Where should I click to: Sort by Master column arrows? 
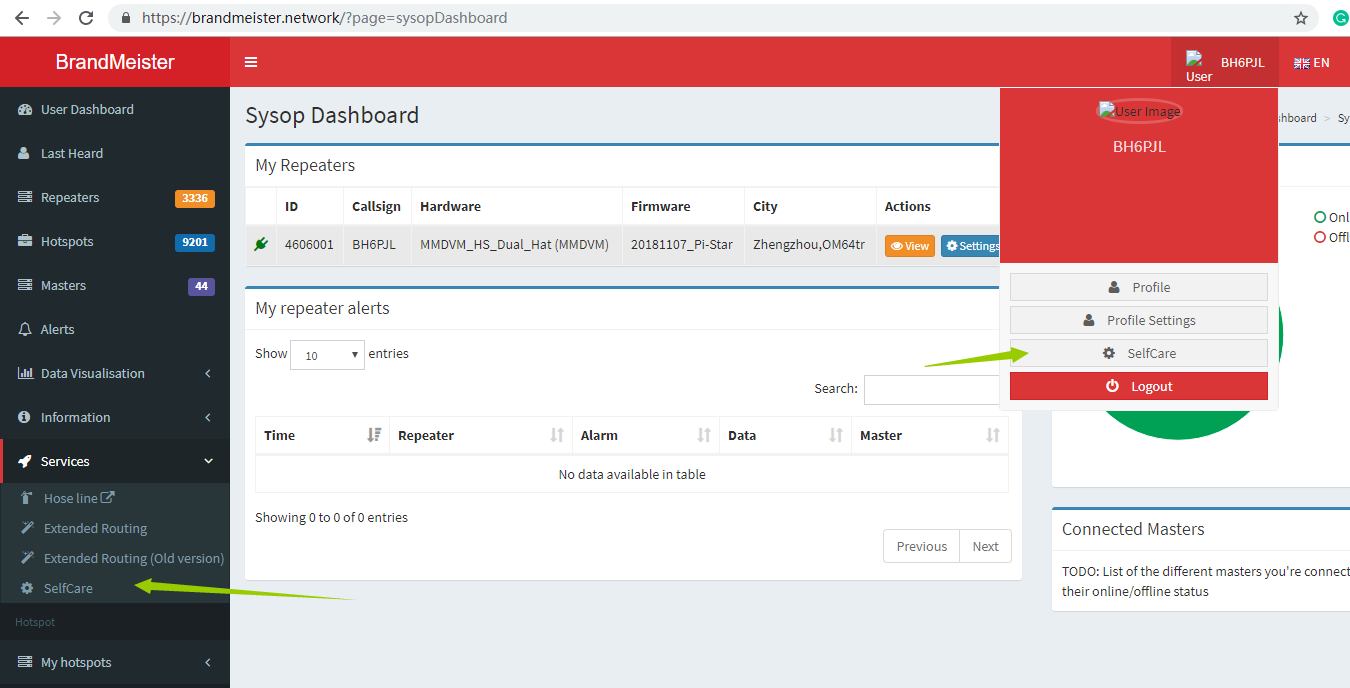tap(993, 435)
